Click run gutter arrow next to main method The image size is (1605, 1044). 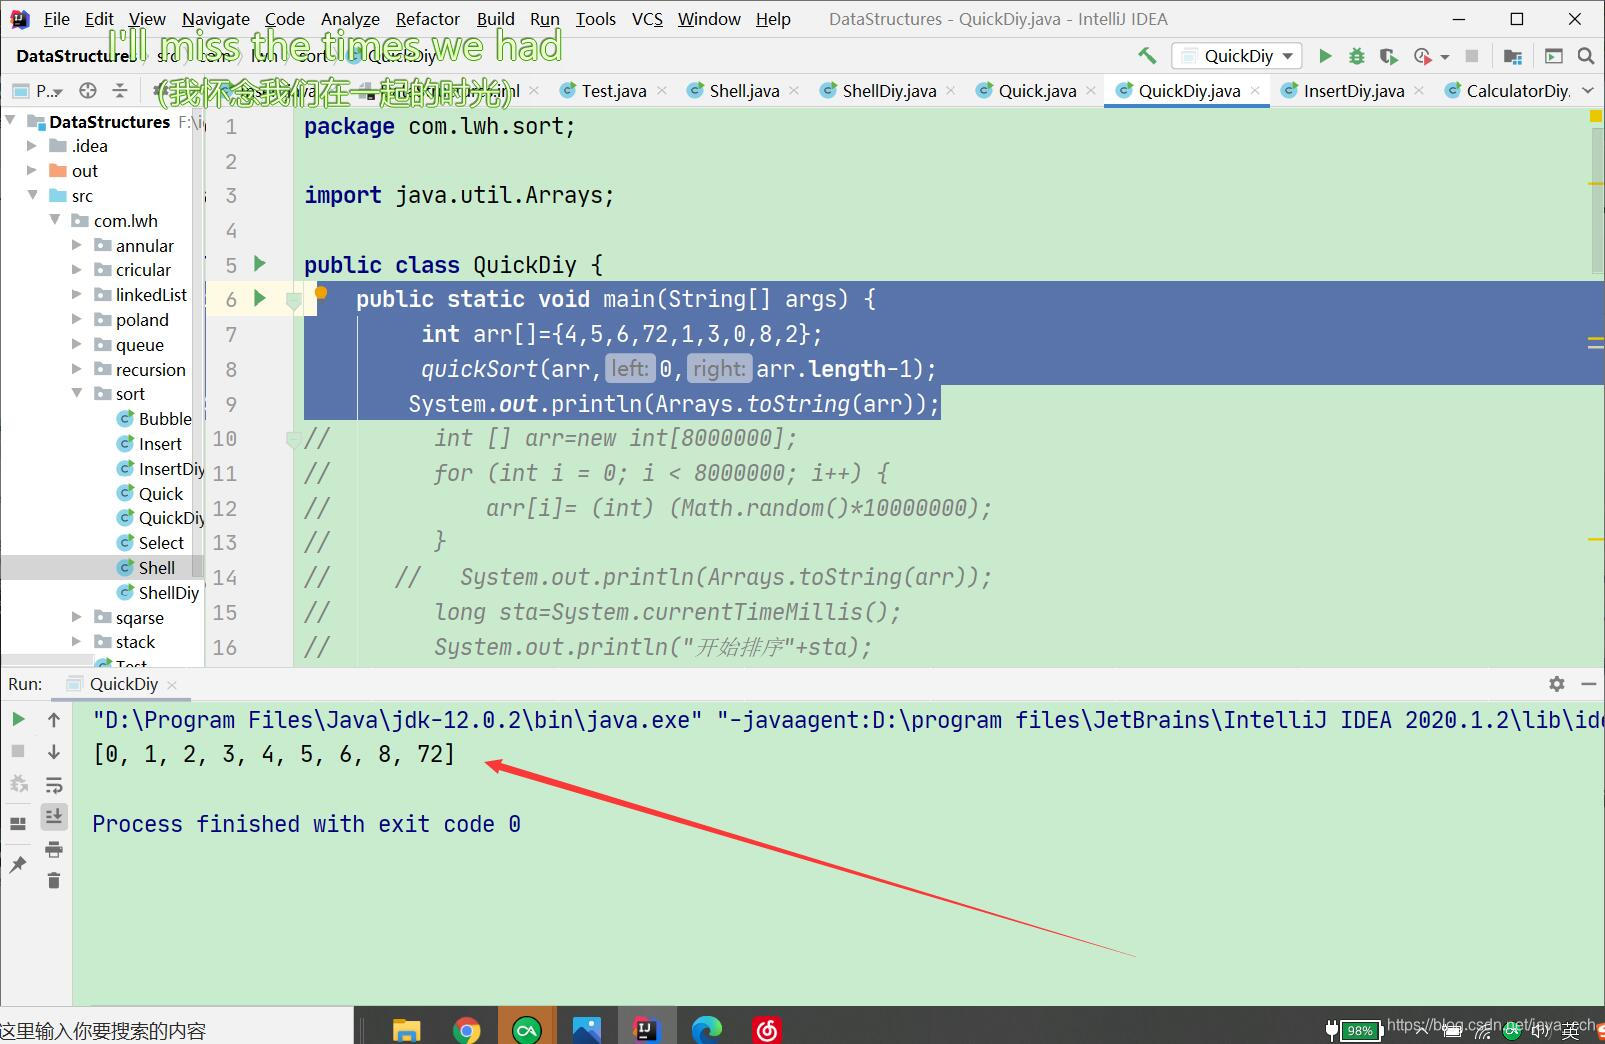point(260,298)
